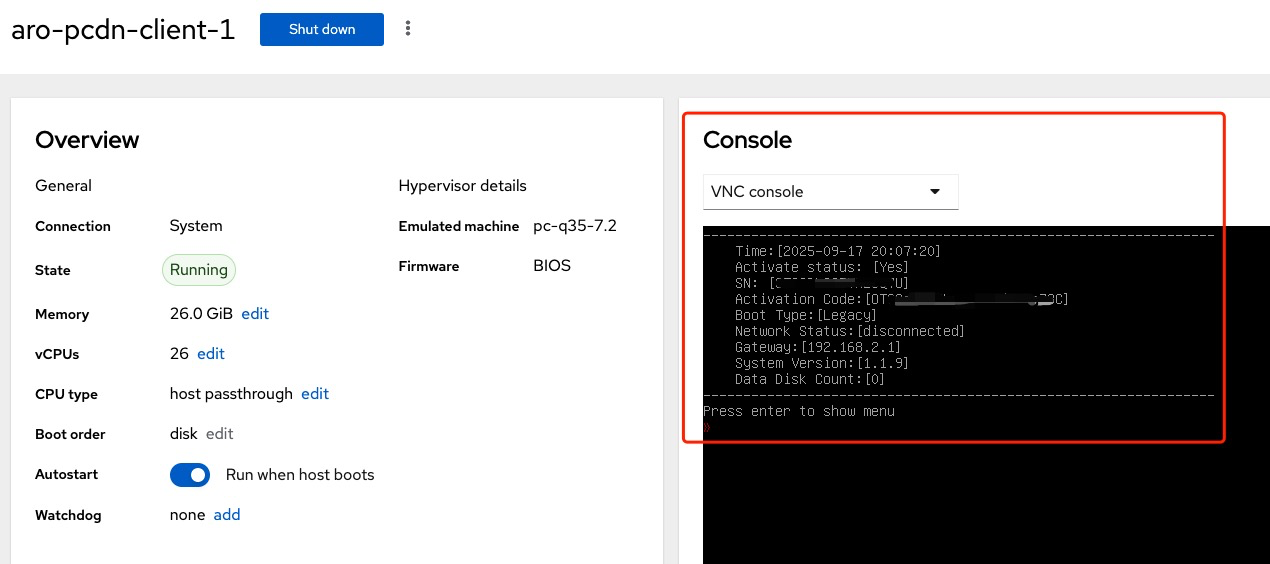Edit the vCPUs count

[211, 354]
